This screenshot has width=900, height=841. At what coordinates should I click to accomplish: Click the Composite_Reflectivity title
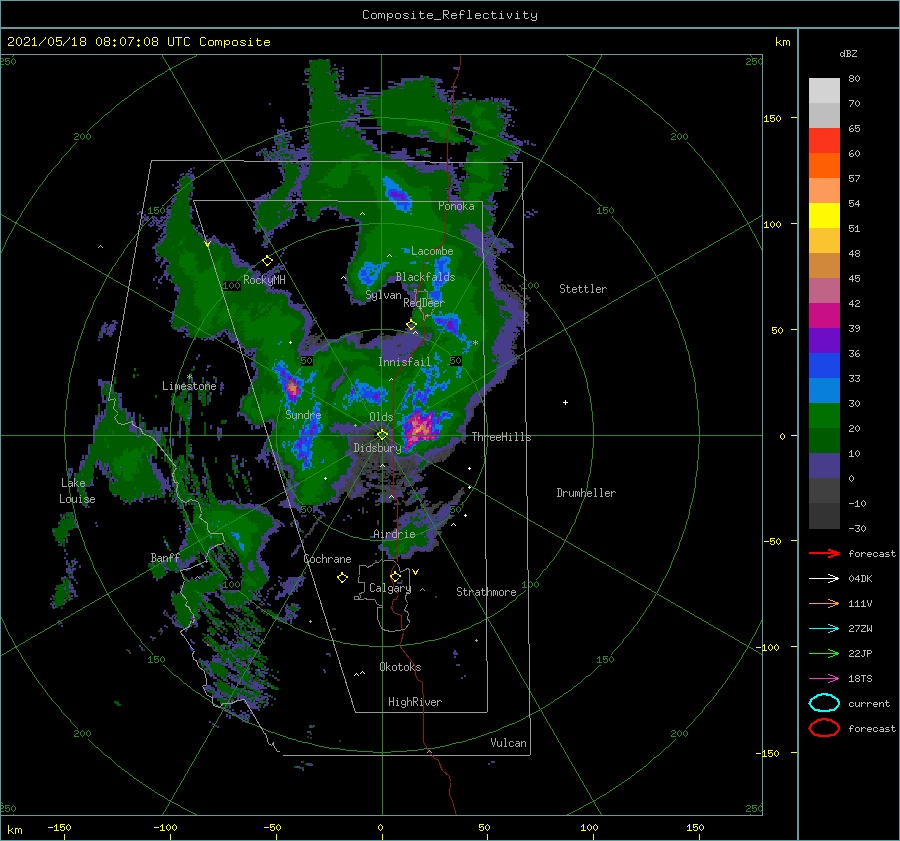click(x=449, y=14)
